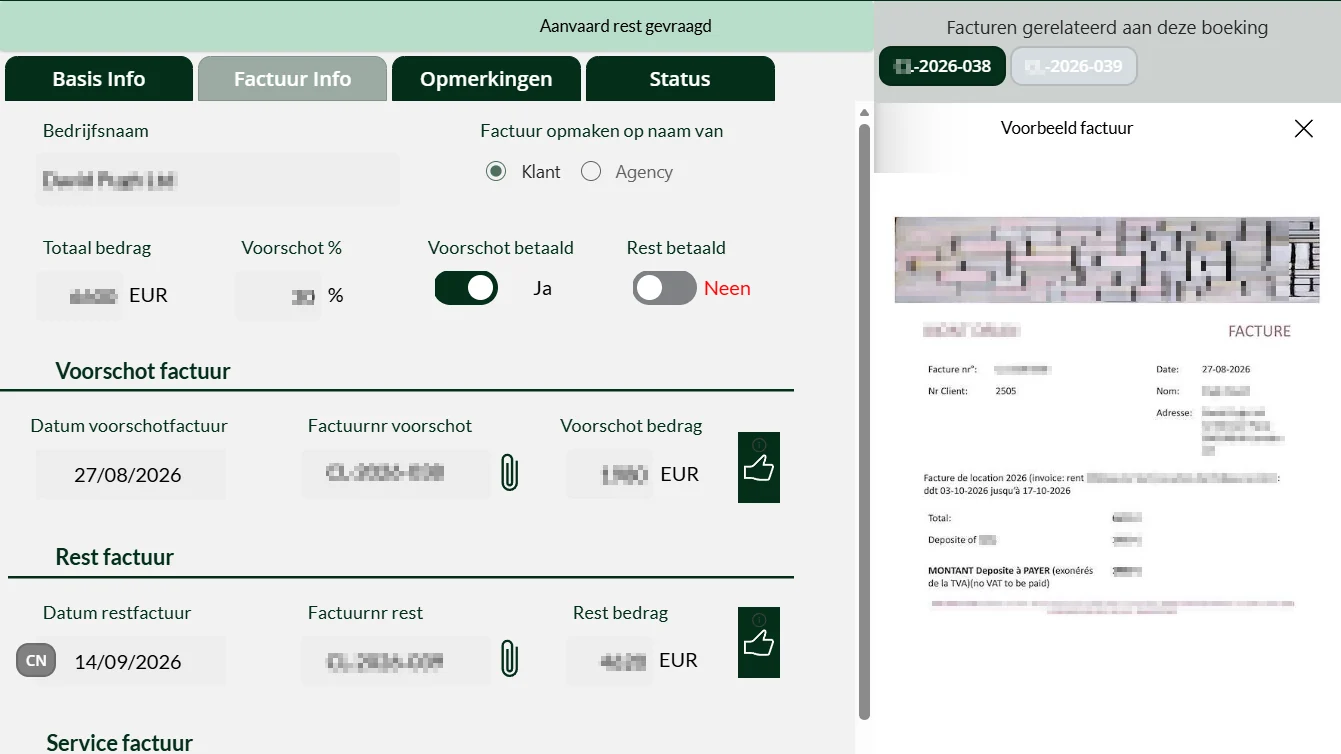Click the Factuurnr voorschot field
The width and height of the screenshot is (1341, 754).
(396, 473)
